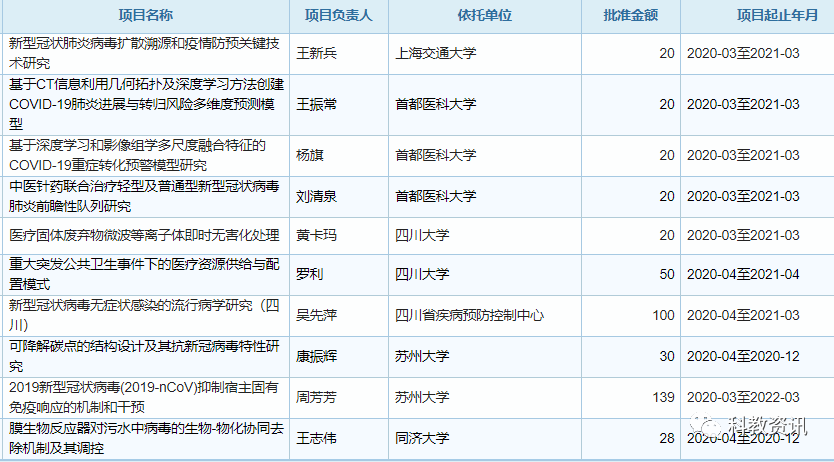Click project leader 周芳芳
This screenshot has height=462, width=834.
[317, 397]
